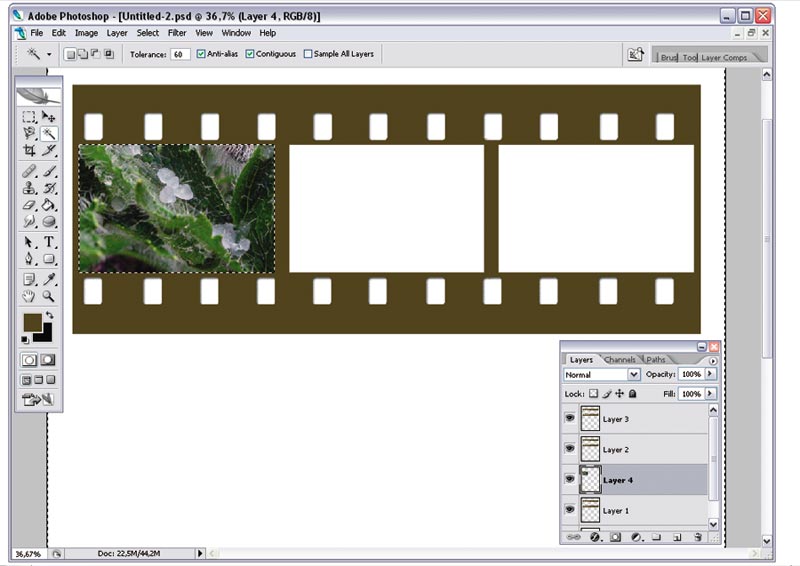
Task: Open the Filter menu
Action: point(177,33)
